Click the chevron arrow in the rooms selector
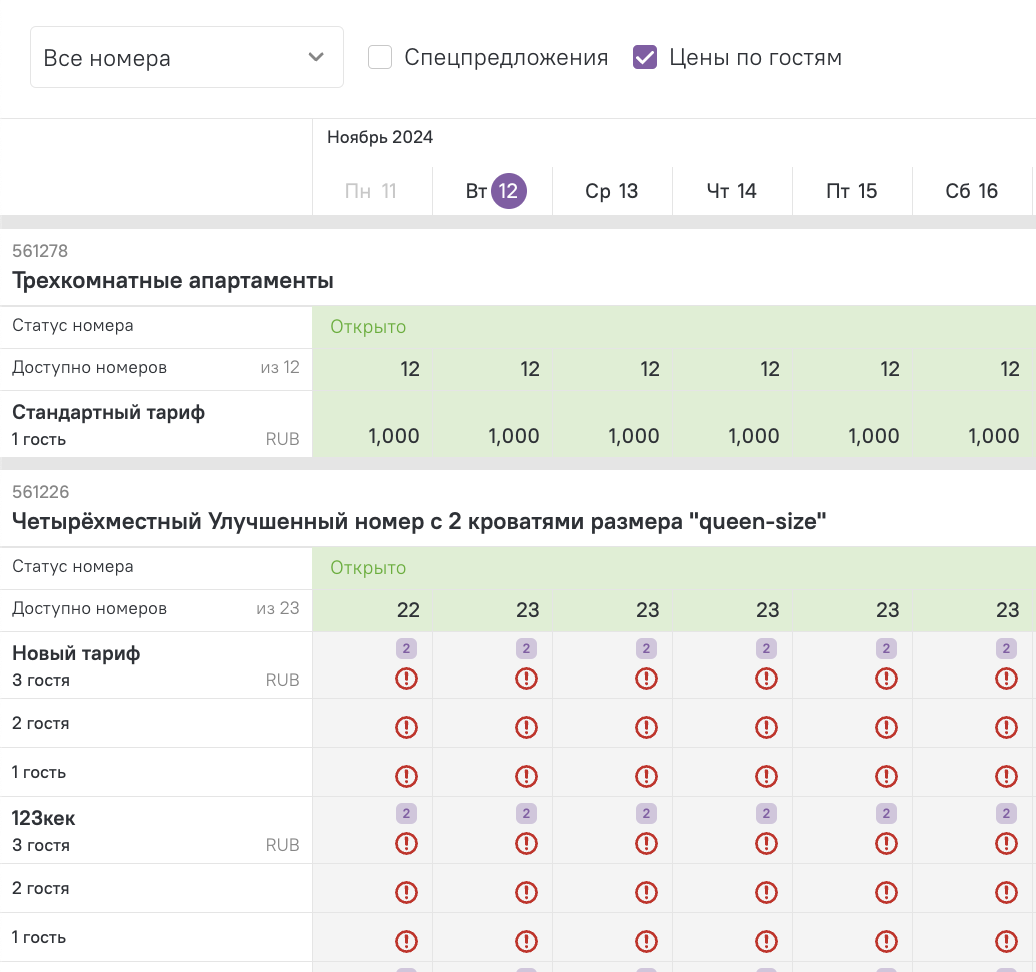Viewport: 1036px width, 972px height. click(316, 57)
